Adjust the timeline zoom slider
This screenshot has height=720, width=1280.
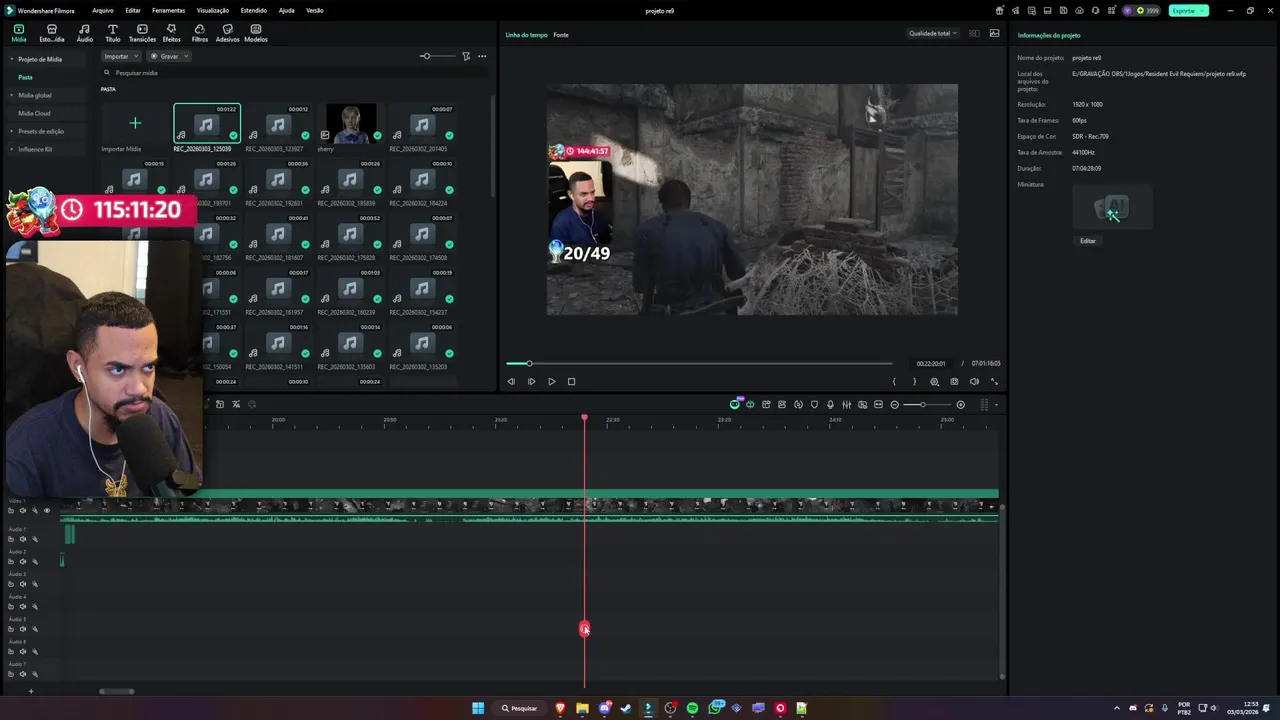(x=926, y=404)
